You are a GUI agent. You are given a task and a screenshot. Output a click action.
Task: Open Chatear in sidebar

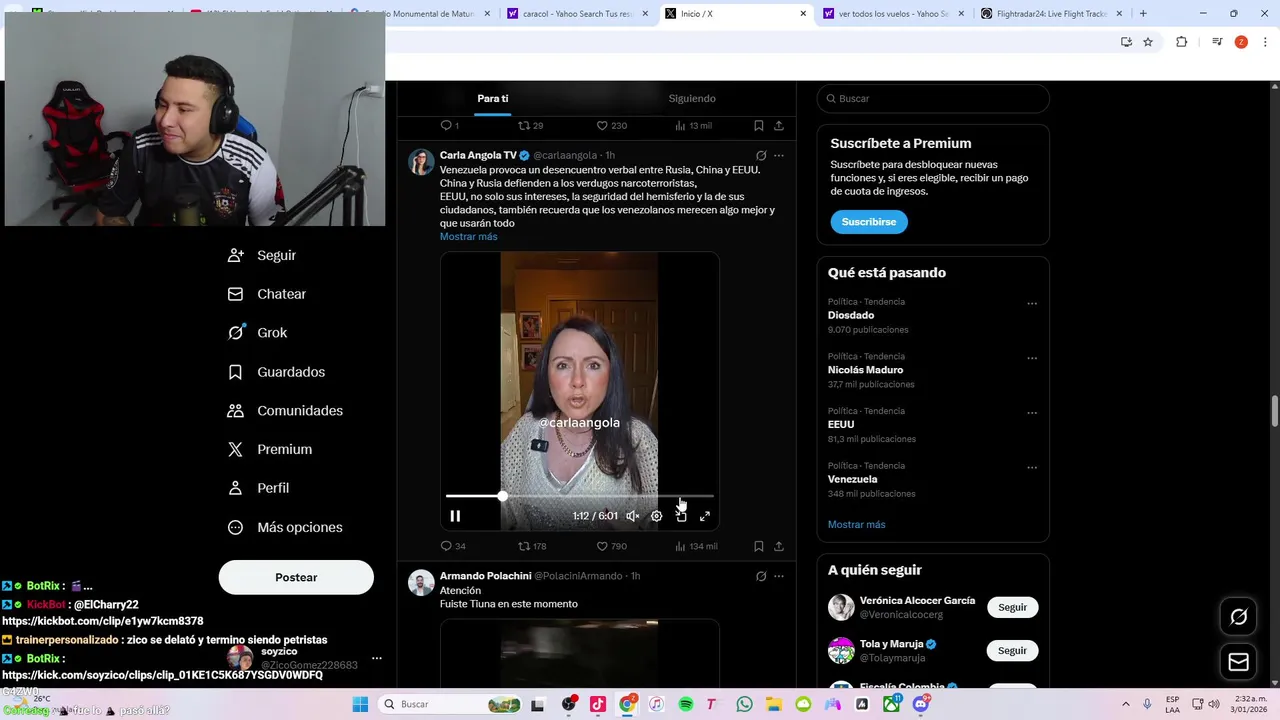tap(267, 294)
